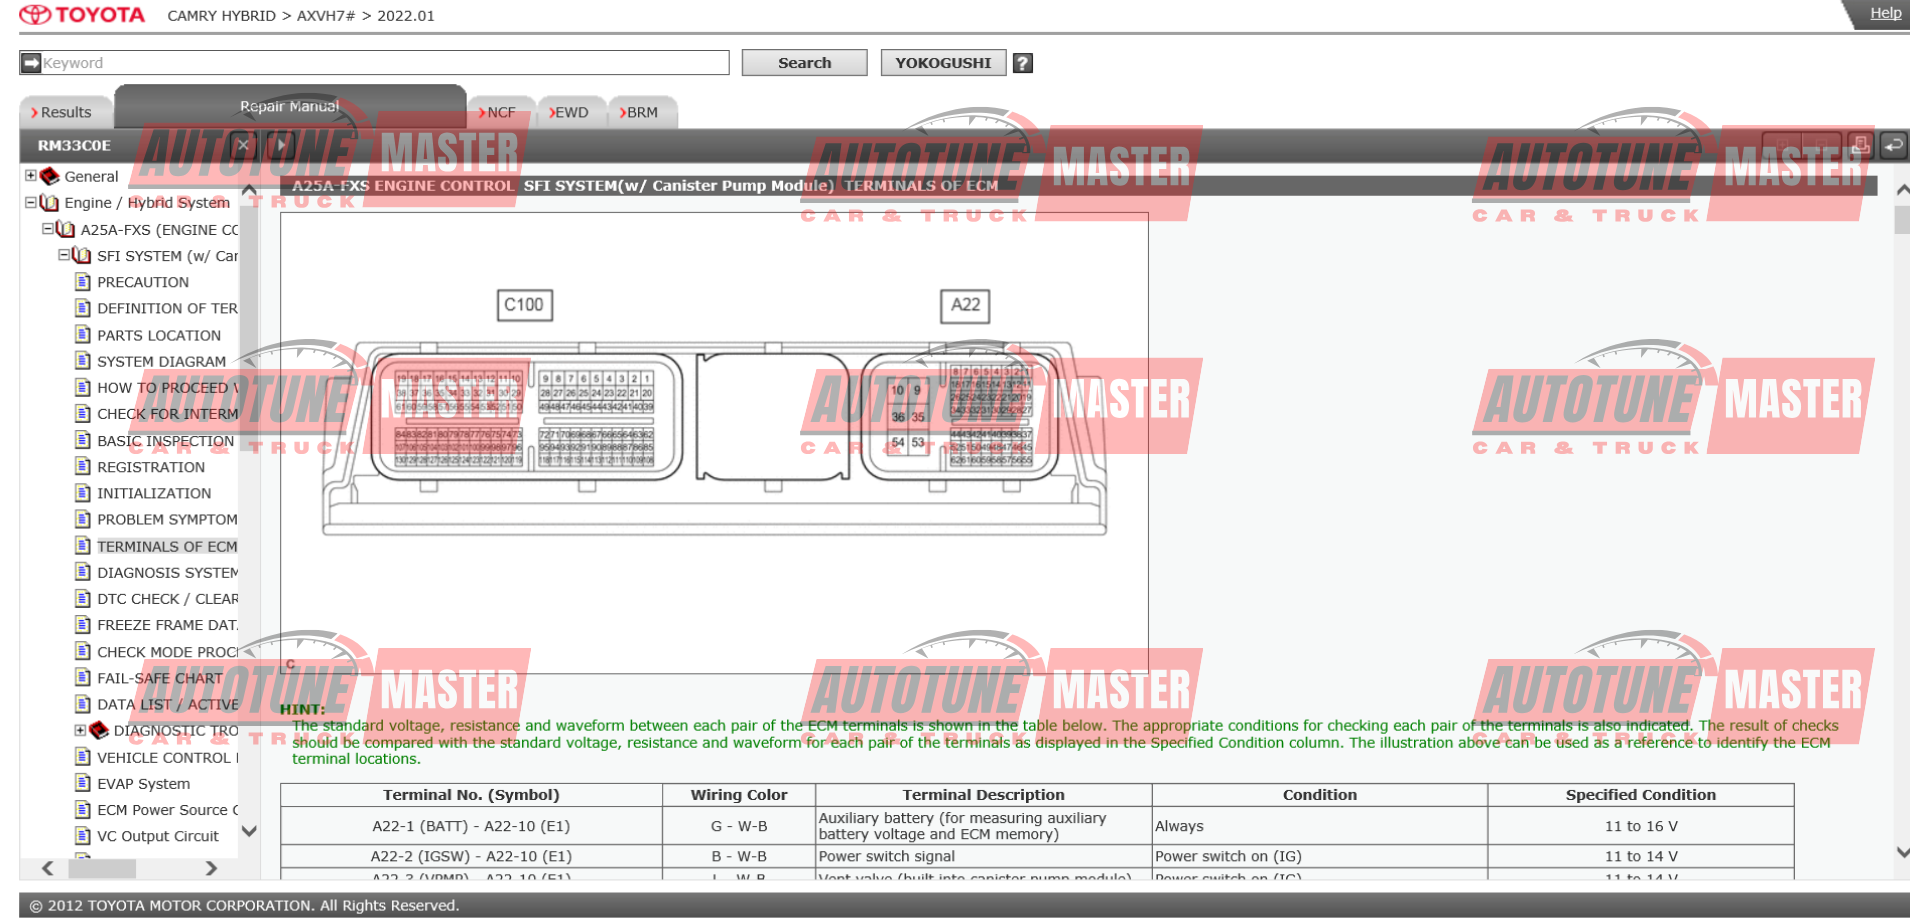Click the A22-2 (IGSW) - A22-10 (E1) cell
This screenshot has height=921, width=1910.
(x=472, y=856)
